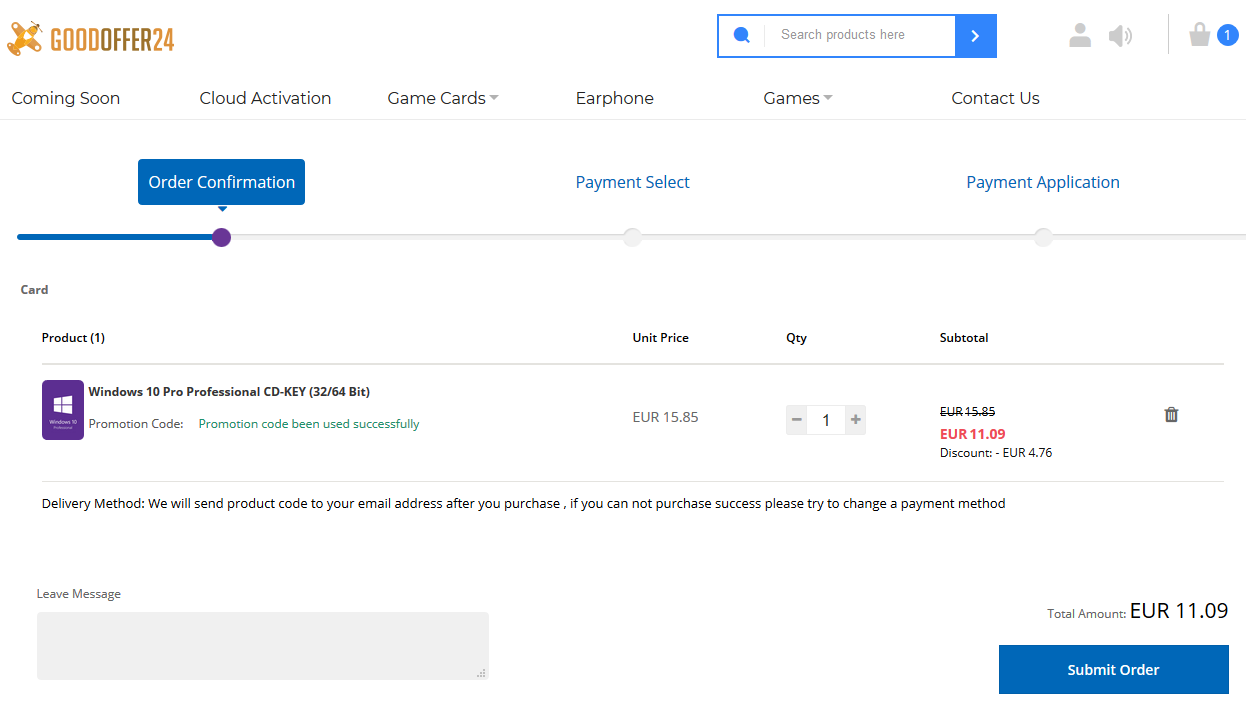
Task: Click 'Promotion code been used successfully' text
Action: [309, 424]
